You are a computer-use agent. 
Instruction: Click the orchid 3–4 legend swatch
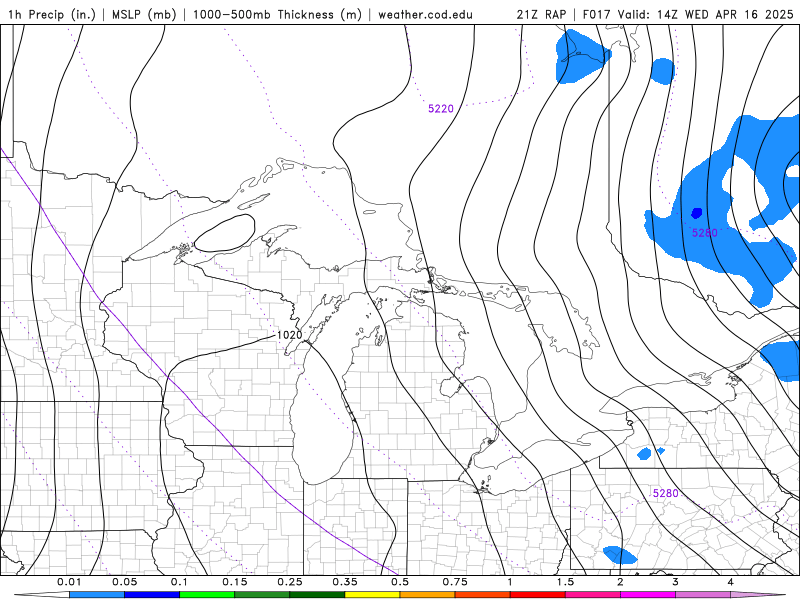tap(703, 595)
